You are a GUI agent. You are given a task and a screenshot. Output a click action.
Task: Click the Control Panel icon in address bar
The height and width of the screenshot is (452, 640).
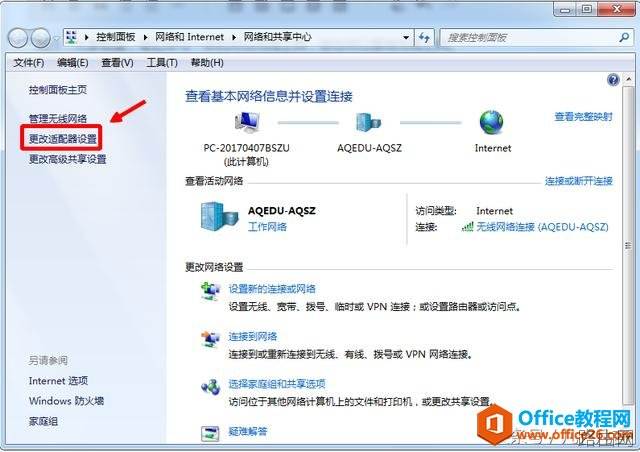[71, 37]
